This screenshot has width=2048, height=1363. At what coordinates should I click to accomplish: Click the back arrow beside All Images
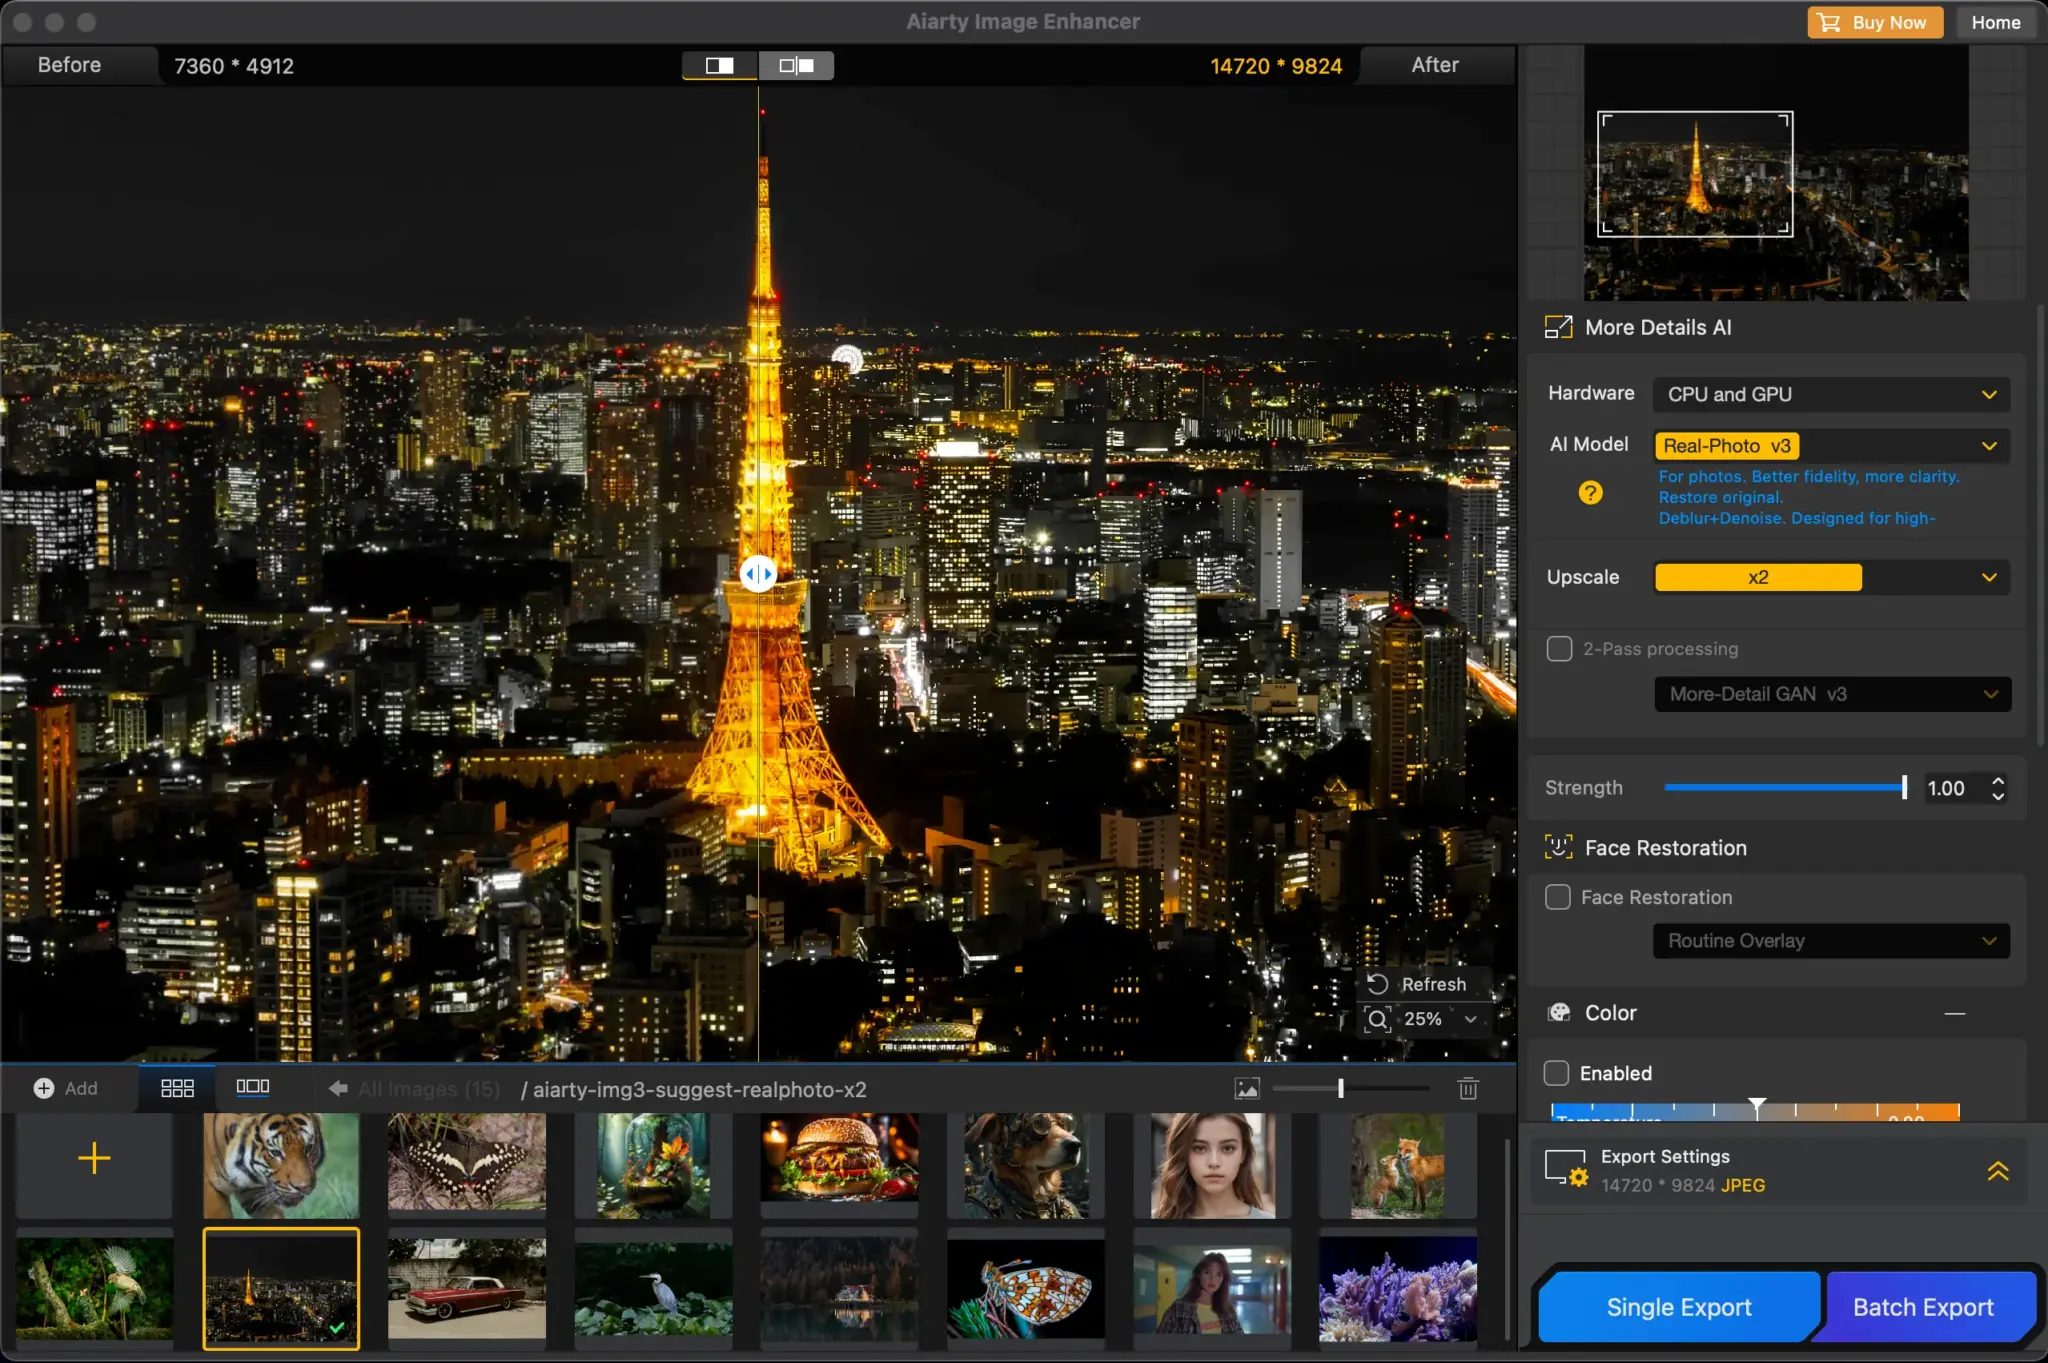coord(338,1089)
